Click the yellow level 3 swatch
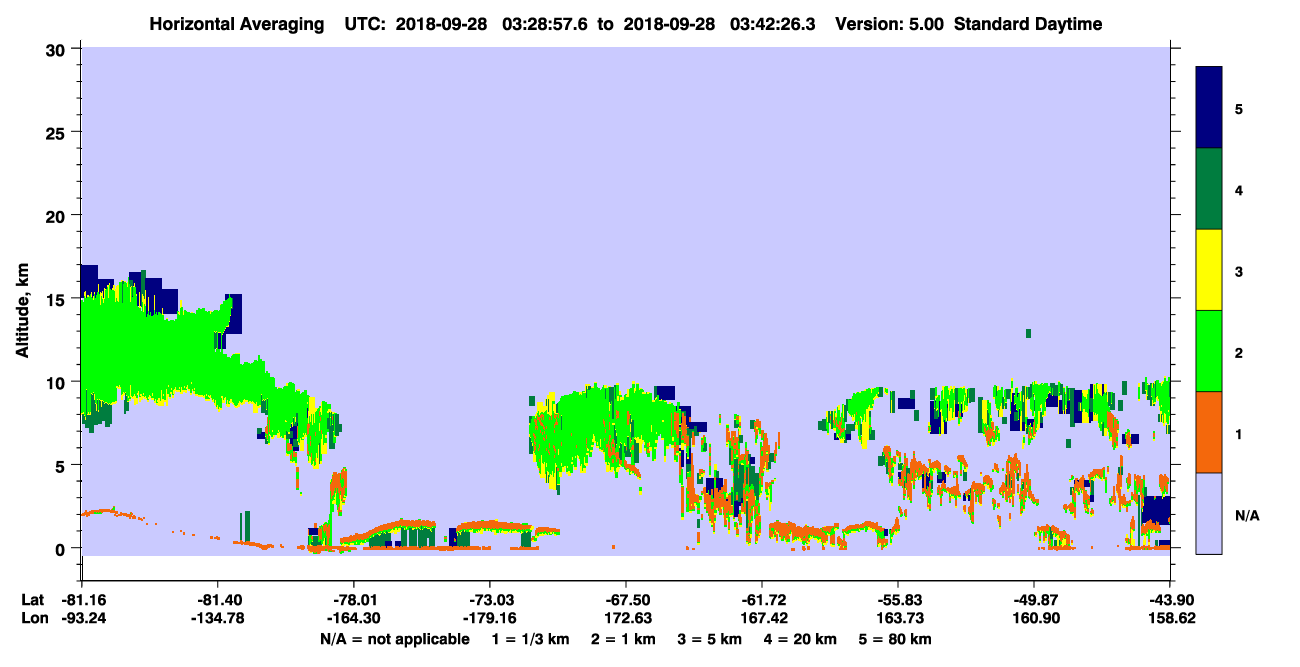Viewport: 1300px width, 667px height. (1209, 270)
